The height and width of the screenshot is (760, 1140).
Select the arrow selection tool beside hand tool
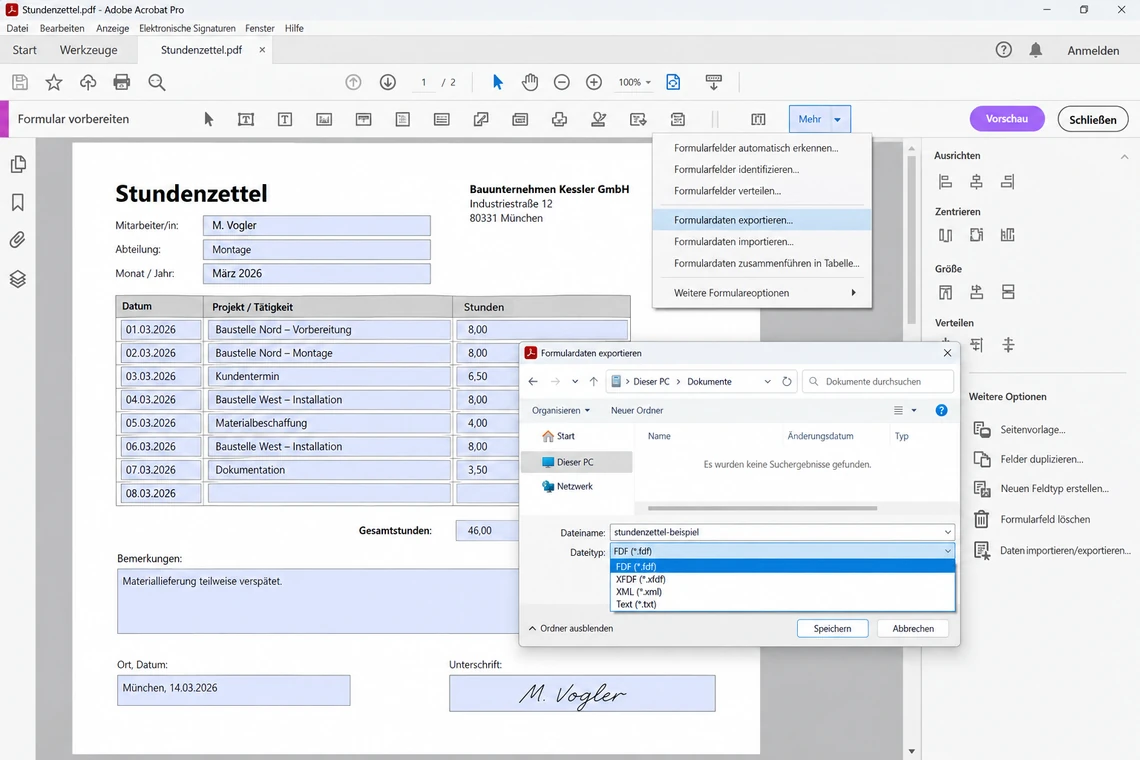click(x=497, y=82)
